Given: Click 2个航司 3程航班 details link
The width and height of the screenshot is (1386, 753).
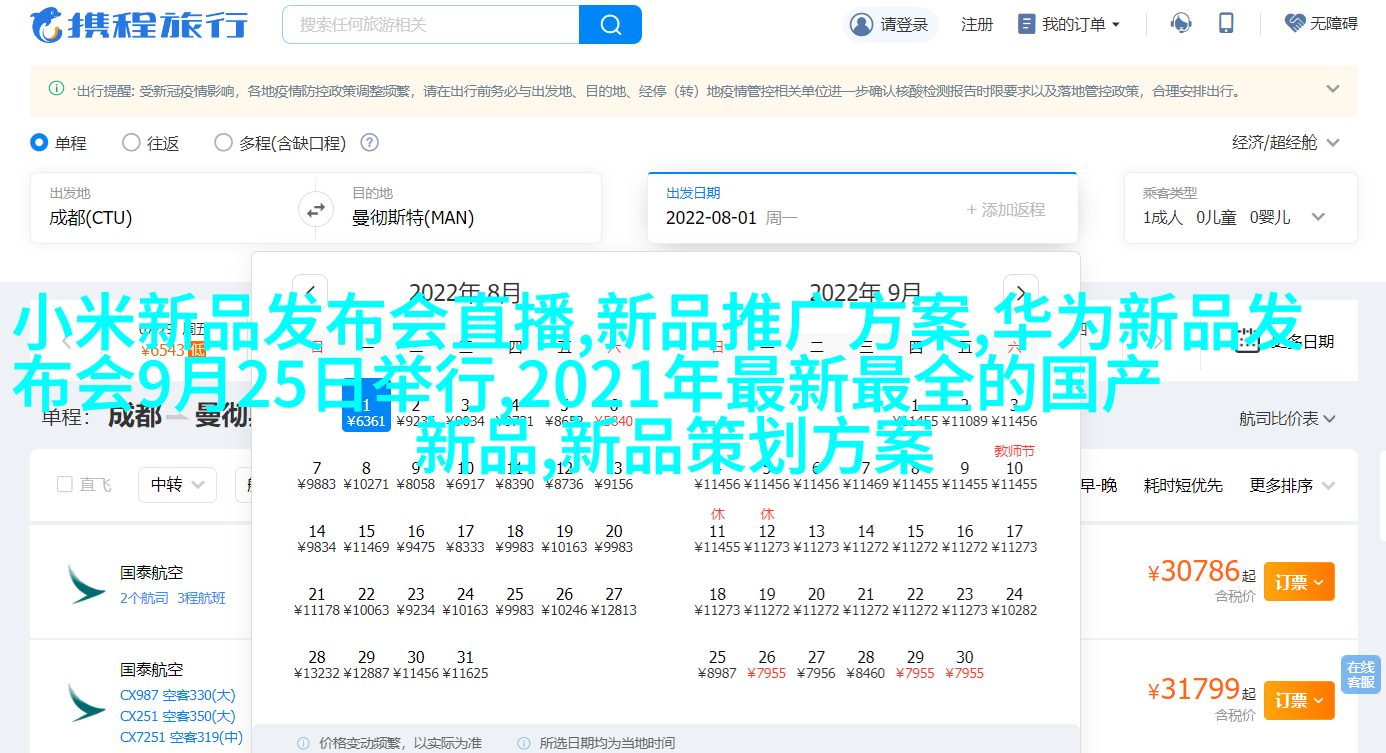Looking at the screenshot, I should coord(173,598).
